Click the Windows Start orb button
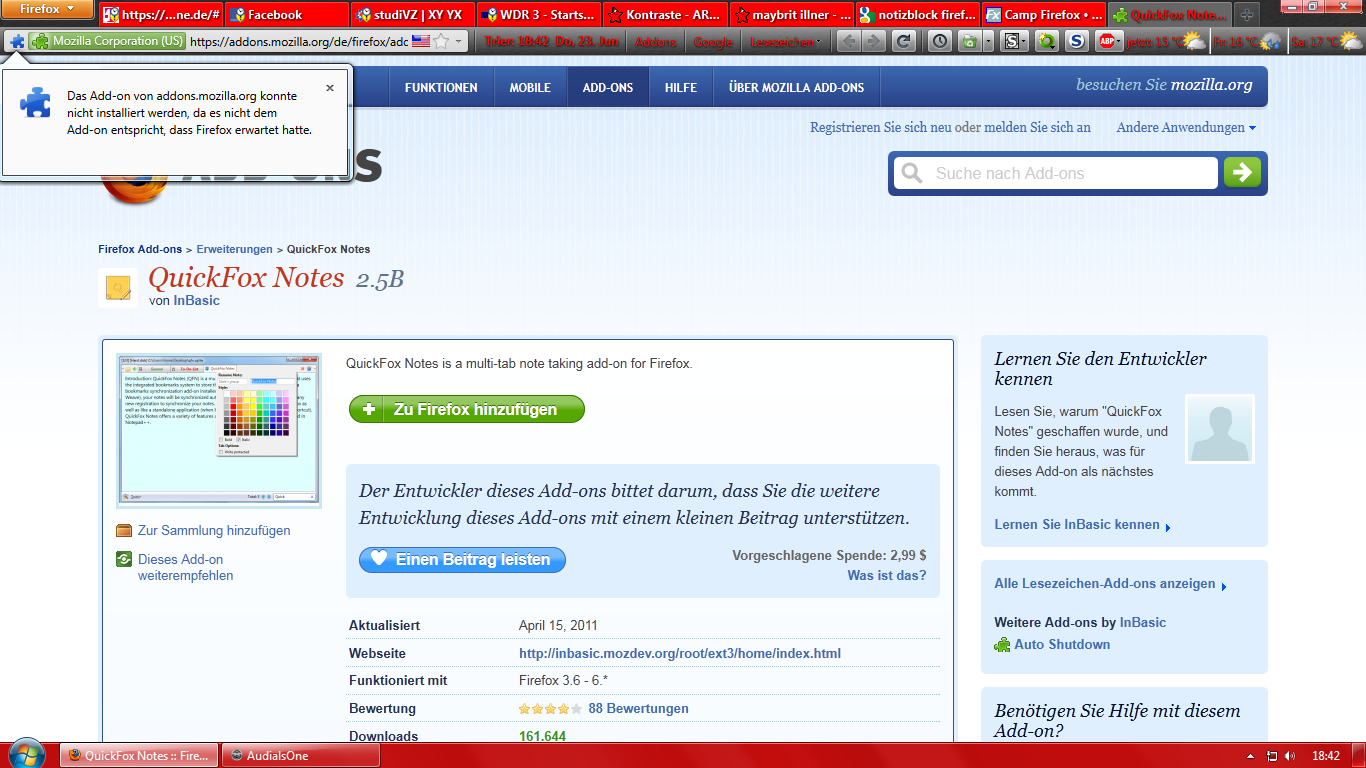Image resolution: width=1366 pixels, height=768 pixels. pos(26,755)
